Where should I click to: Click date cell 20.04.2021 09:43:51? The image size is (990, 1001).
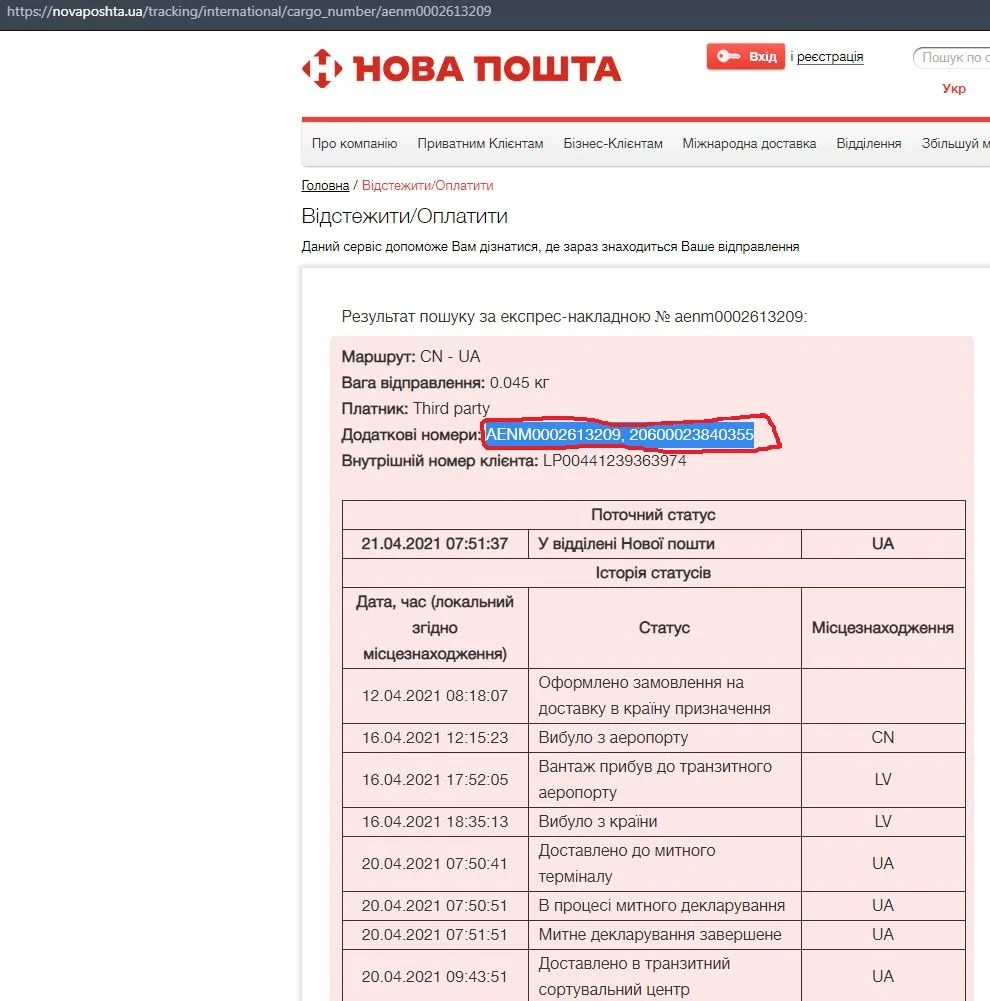[x=435, y=977]
